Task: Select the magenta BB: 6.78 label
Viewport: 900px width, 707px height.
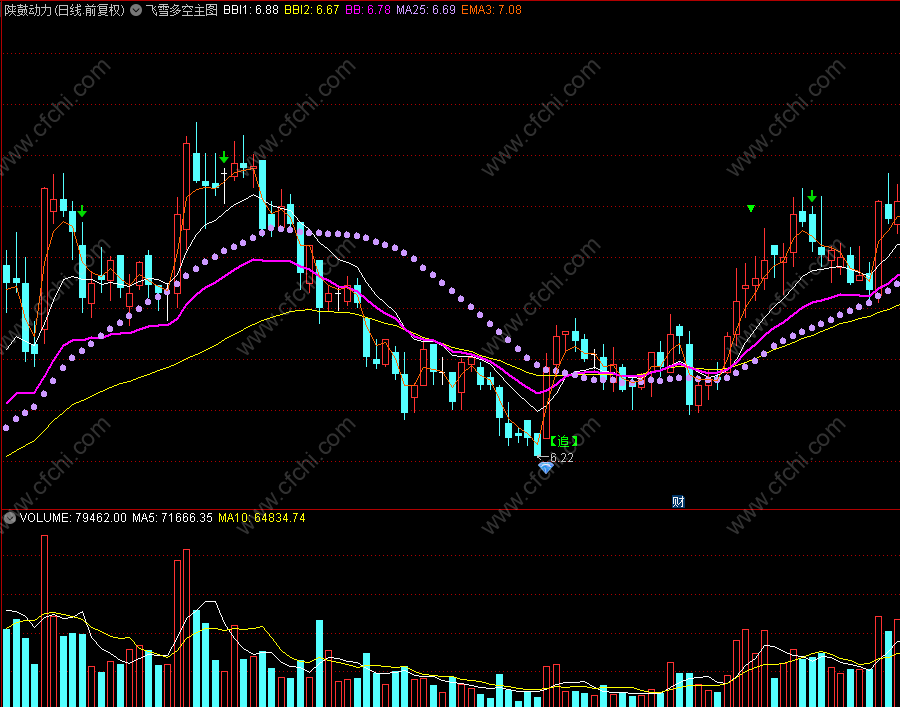Action: (369, 10)
